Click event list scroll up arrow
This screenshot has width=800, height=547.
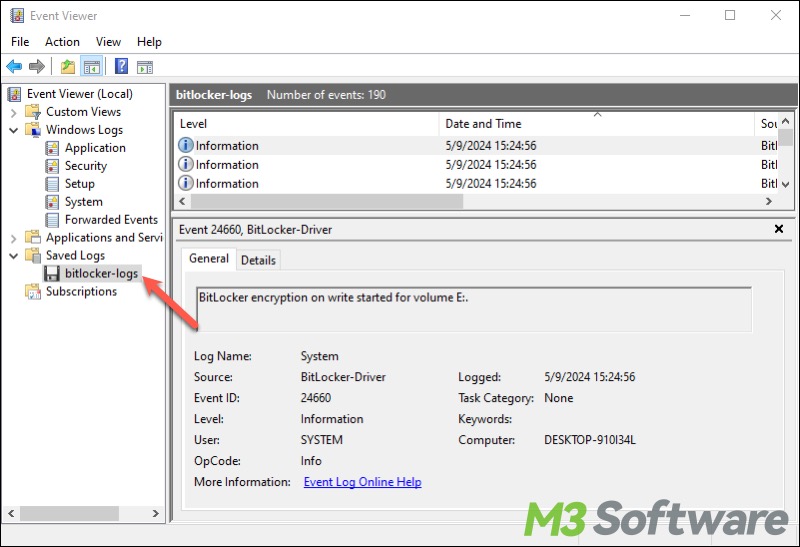click(786, 121)
